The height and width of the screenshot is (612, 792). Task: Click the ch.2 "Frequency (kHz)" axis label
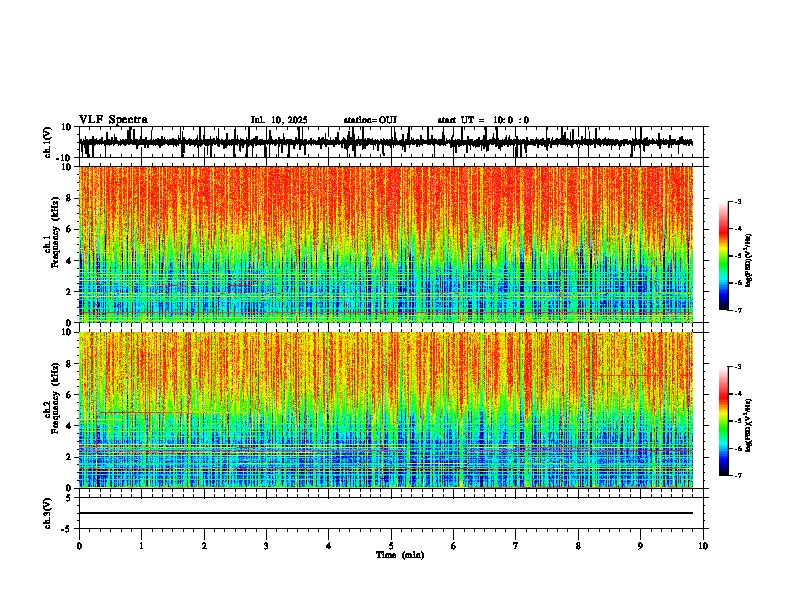click(x=55, y=399)
